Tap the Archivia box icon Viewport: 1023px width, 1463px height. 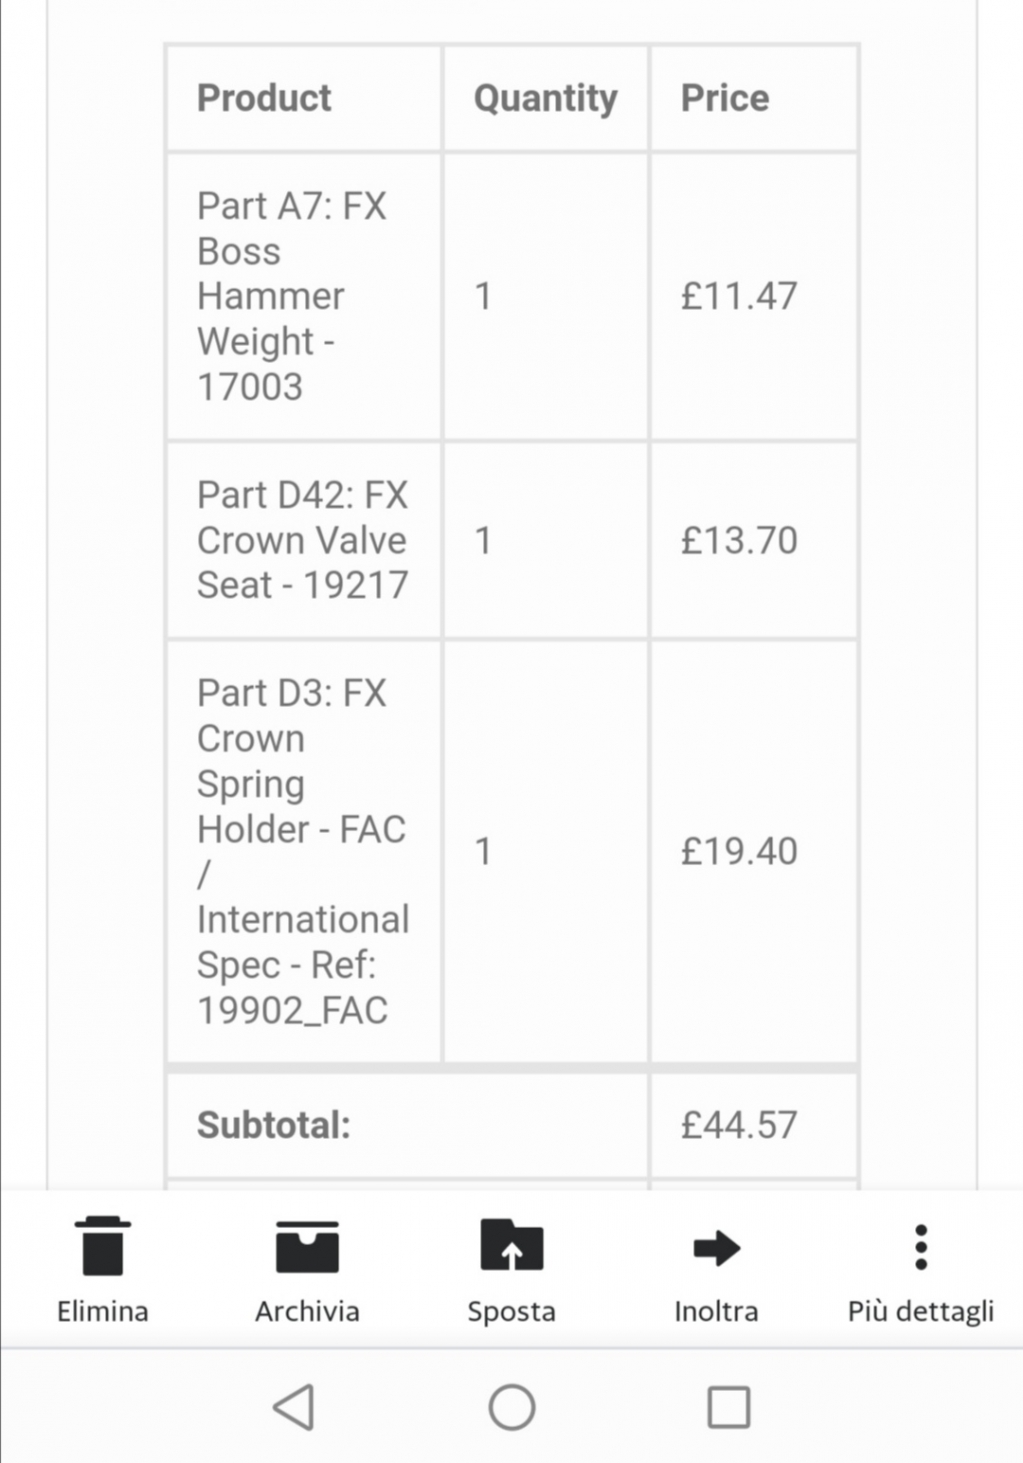click(x=307, y=1246)
